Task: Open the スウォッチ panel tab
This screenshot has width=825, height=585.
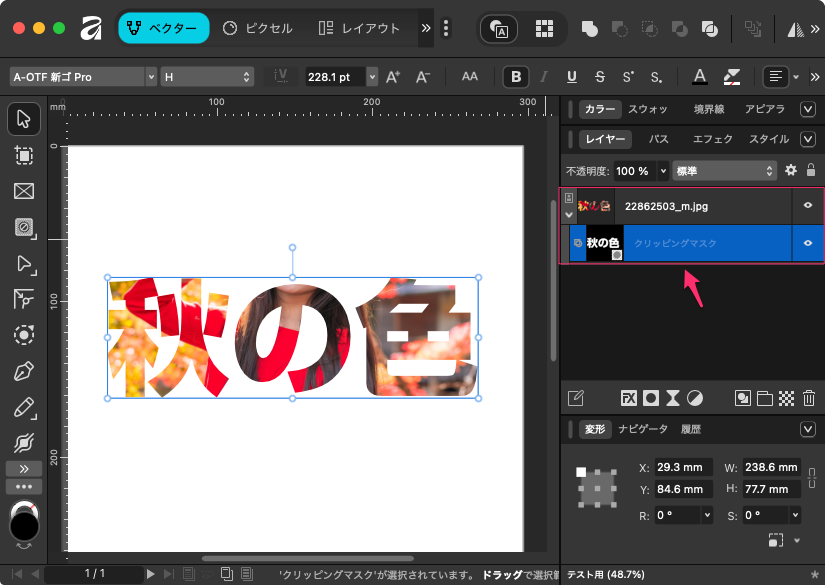Action: click(x=648, y=109)
